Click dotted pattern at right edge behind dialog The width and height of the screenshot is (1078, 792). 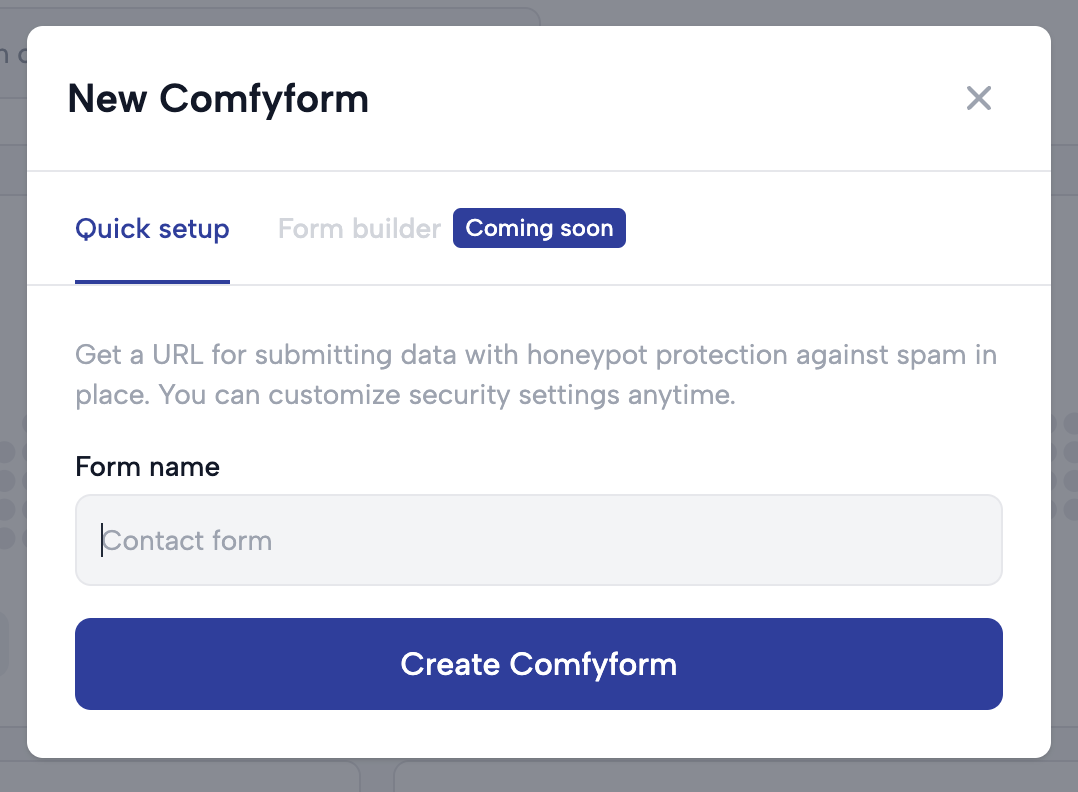click(1064, 481)
